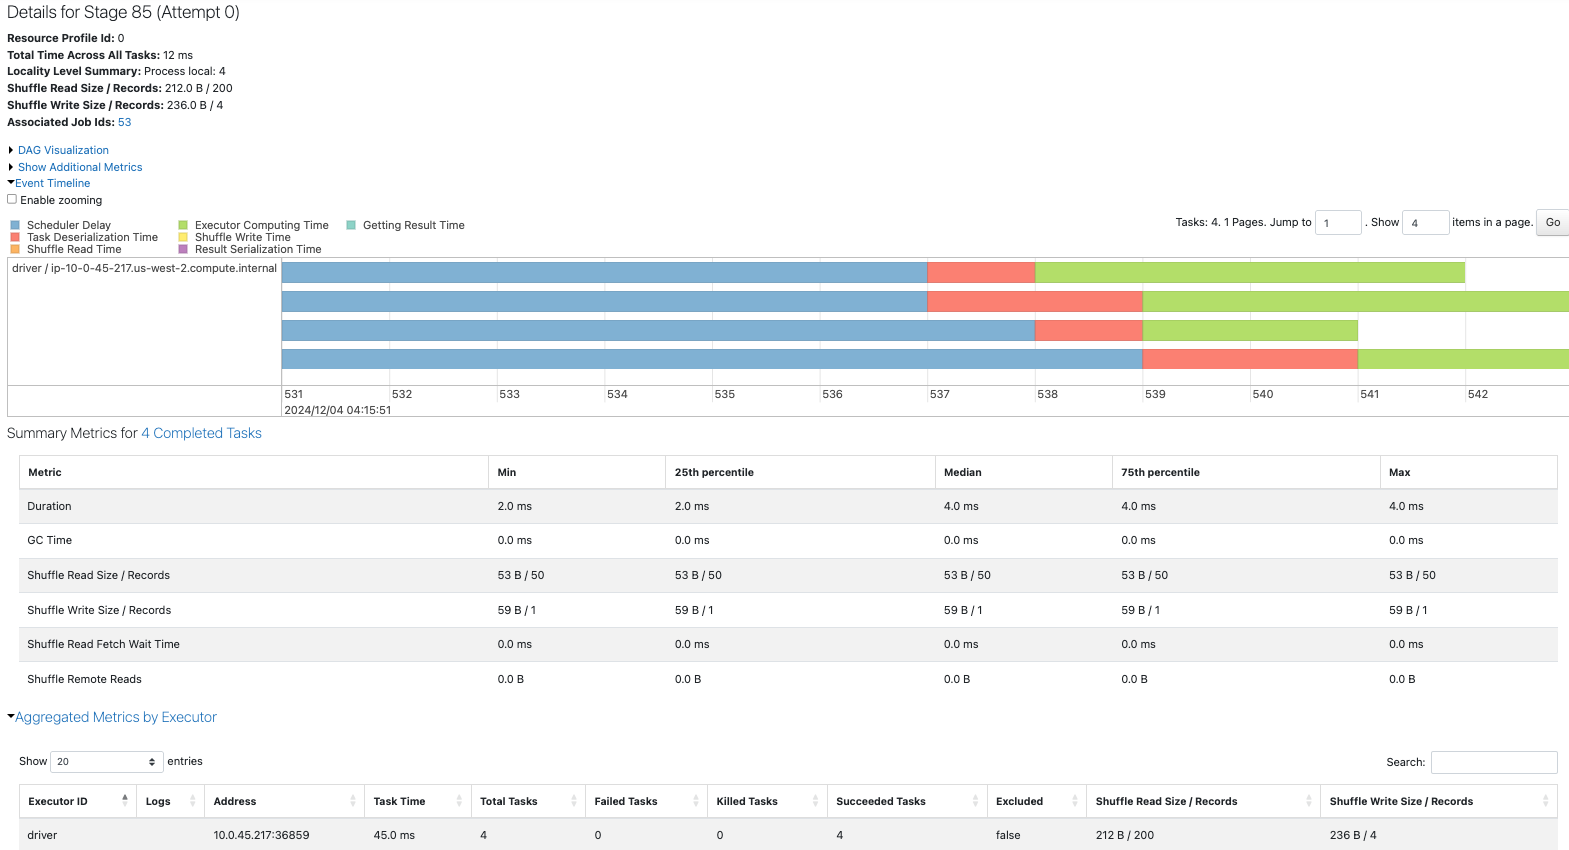The width and height of the screenshot is (1569, 850).
Task: Click red deserialization segment of bottom task bar
Action: tap(1250, 359)
